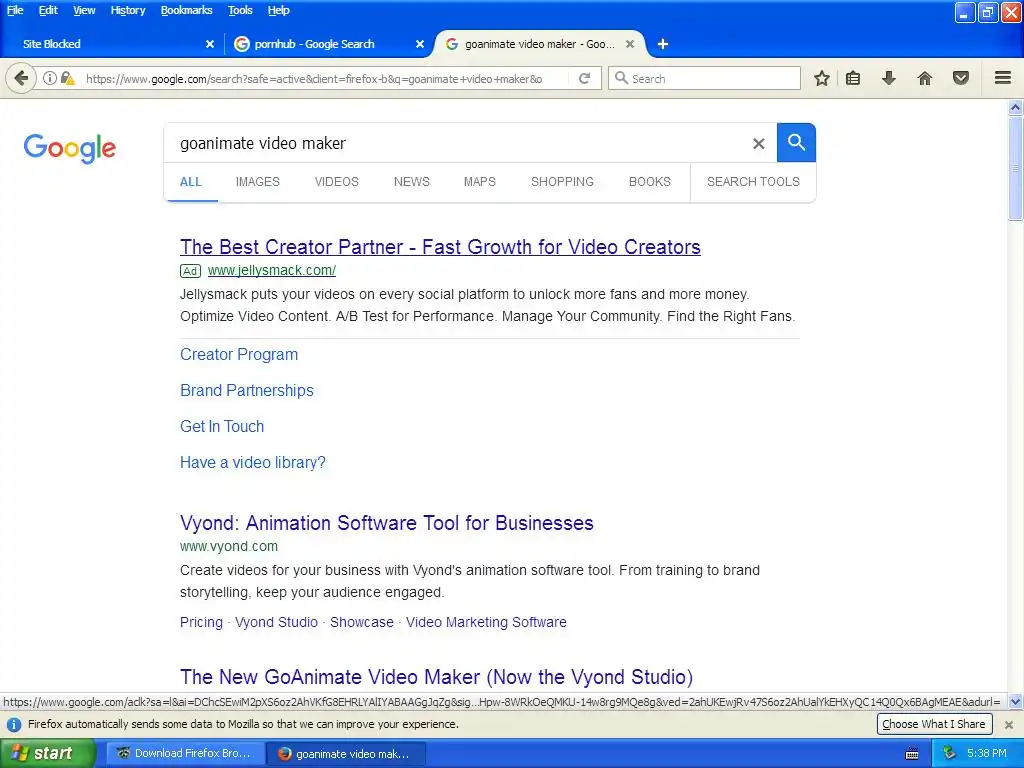Screen dimensions: 1024x768
Task: Click the Google logo
Action: (70, 149)
